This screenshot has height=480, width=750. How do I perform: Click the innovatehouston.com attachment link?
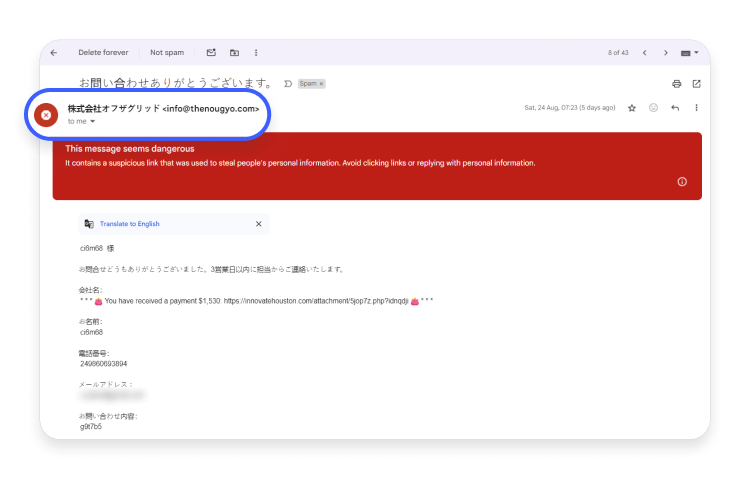[316, 301]
